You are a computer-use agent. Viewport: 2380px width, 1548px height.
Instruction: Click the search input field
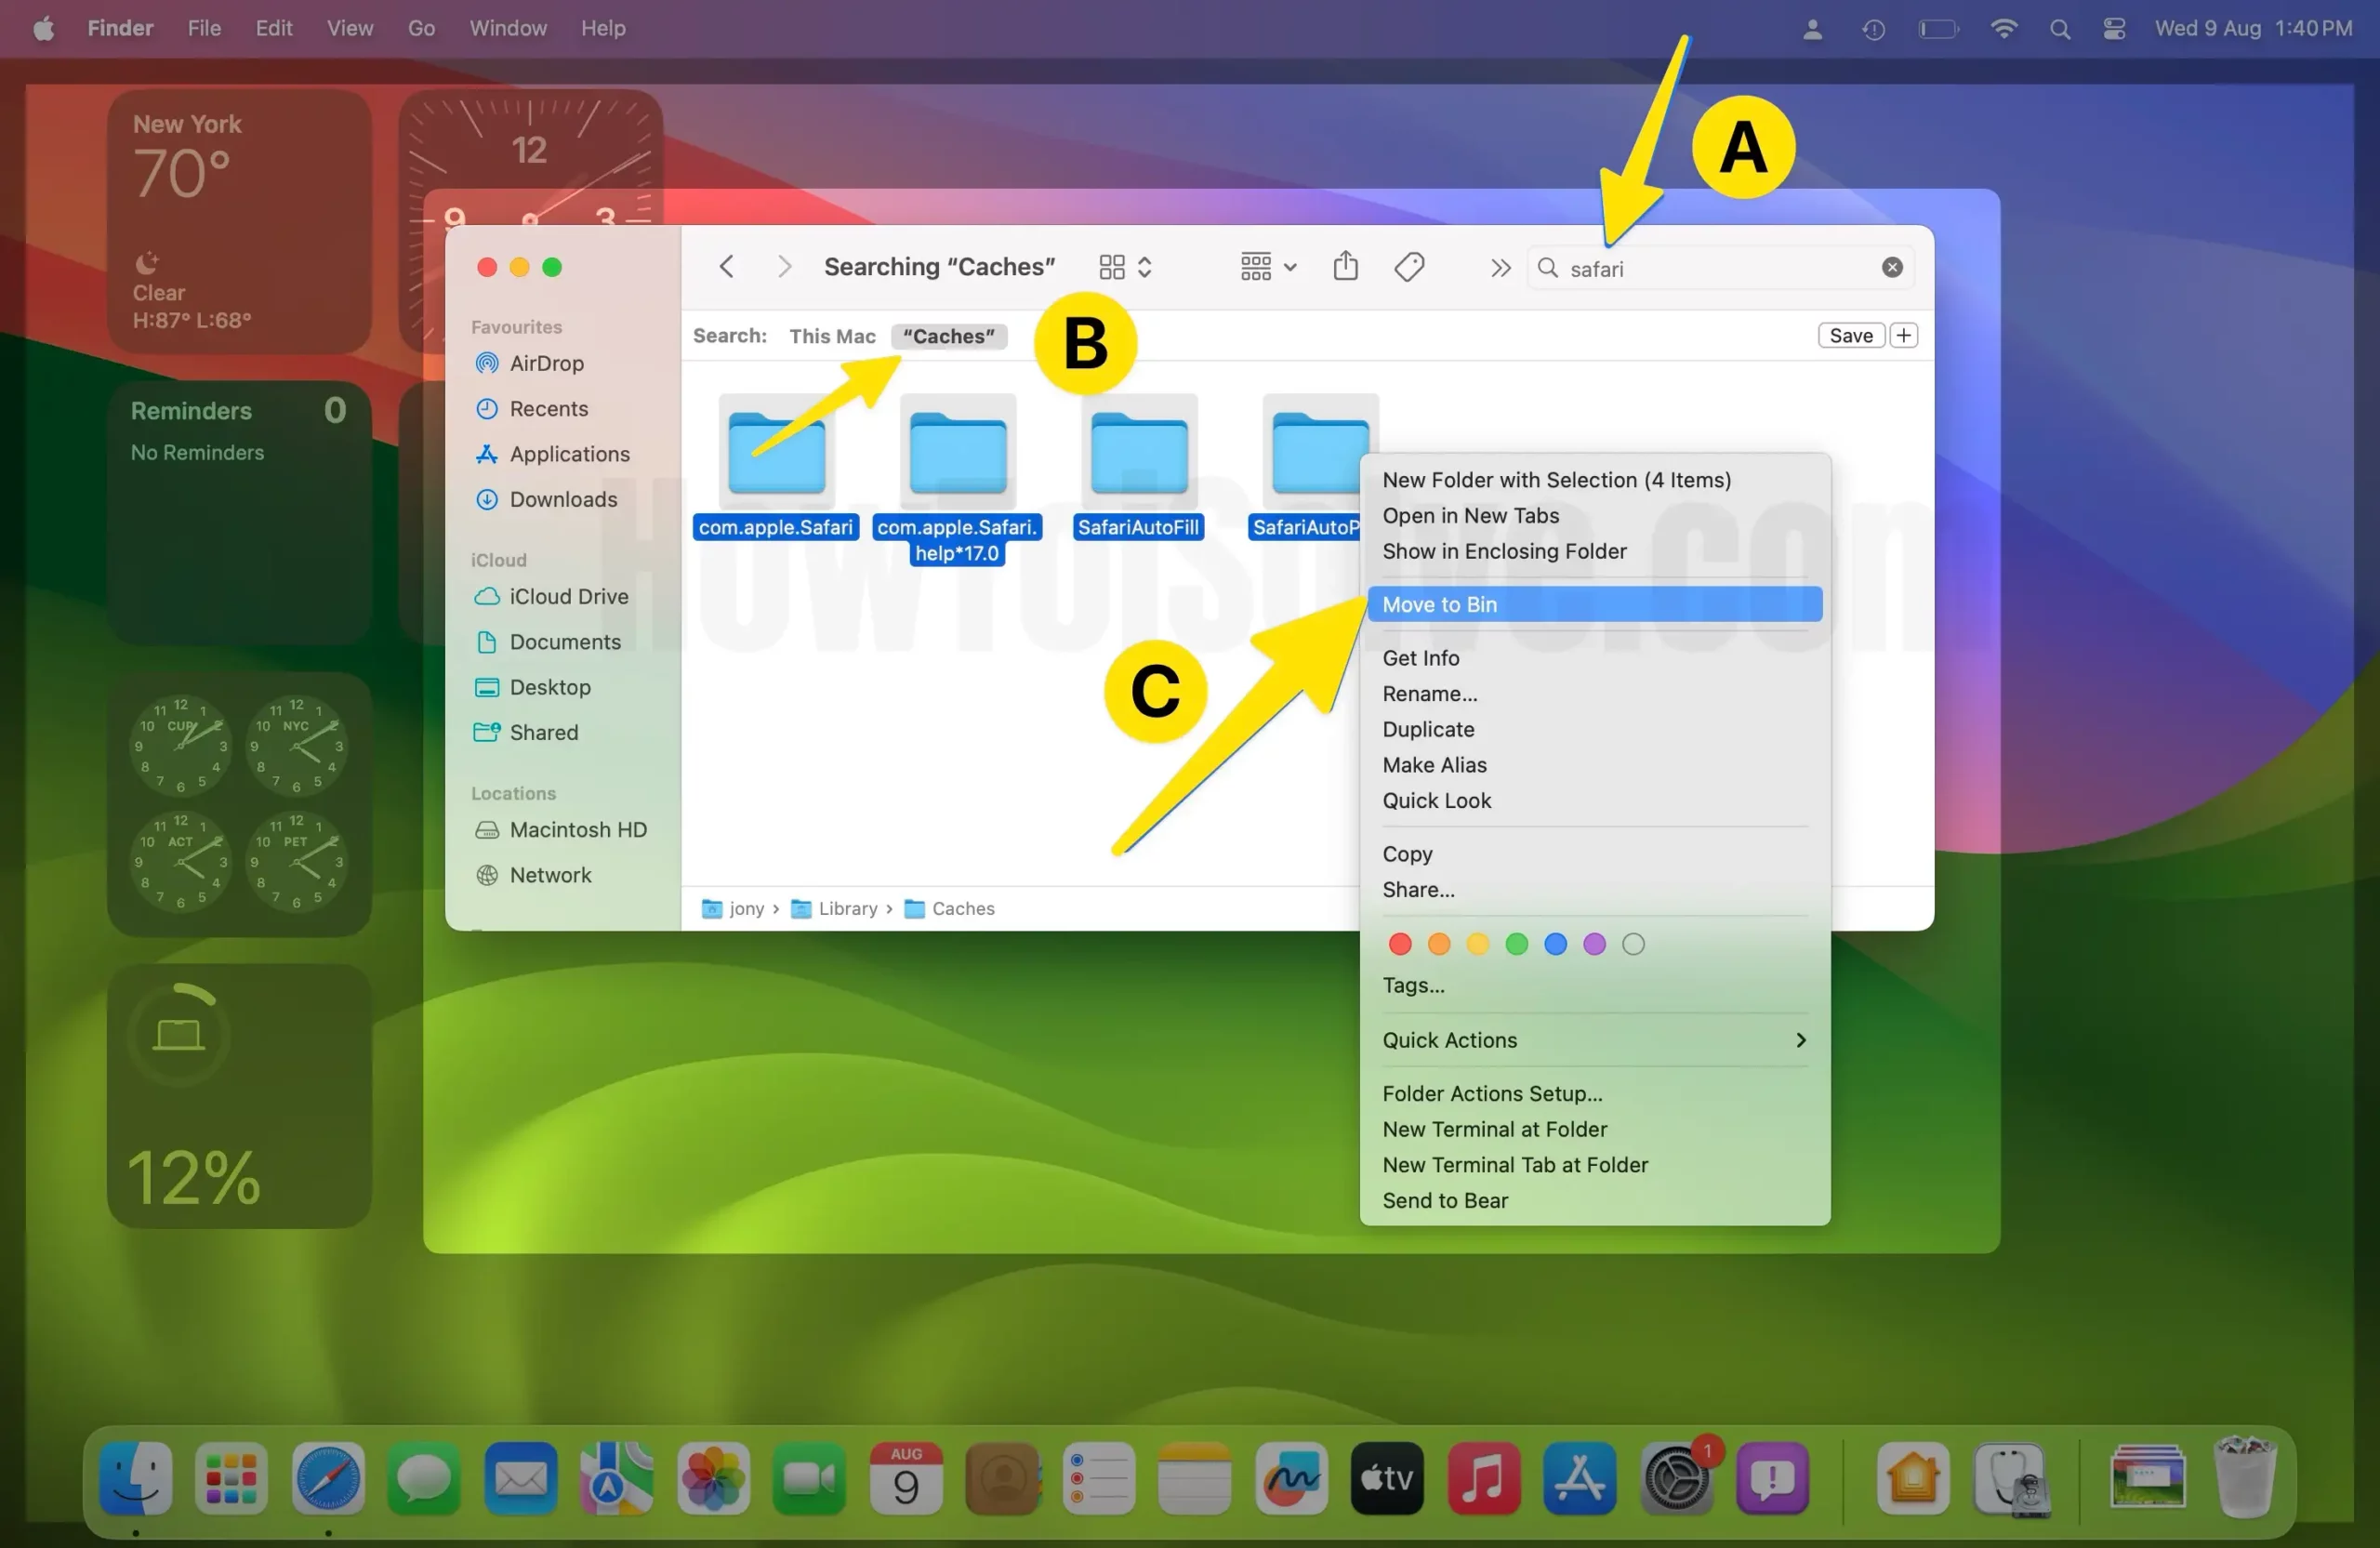pos(1717,267)
